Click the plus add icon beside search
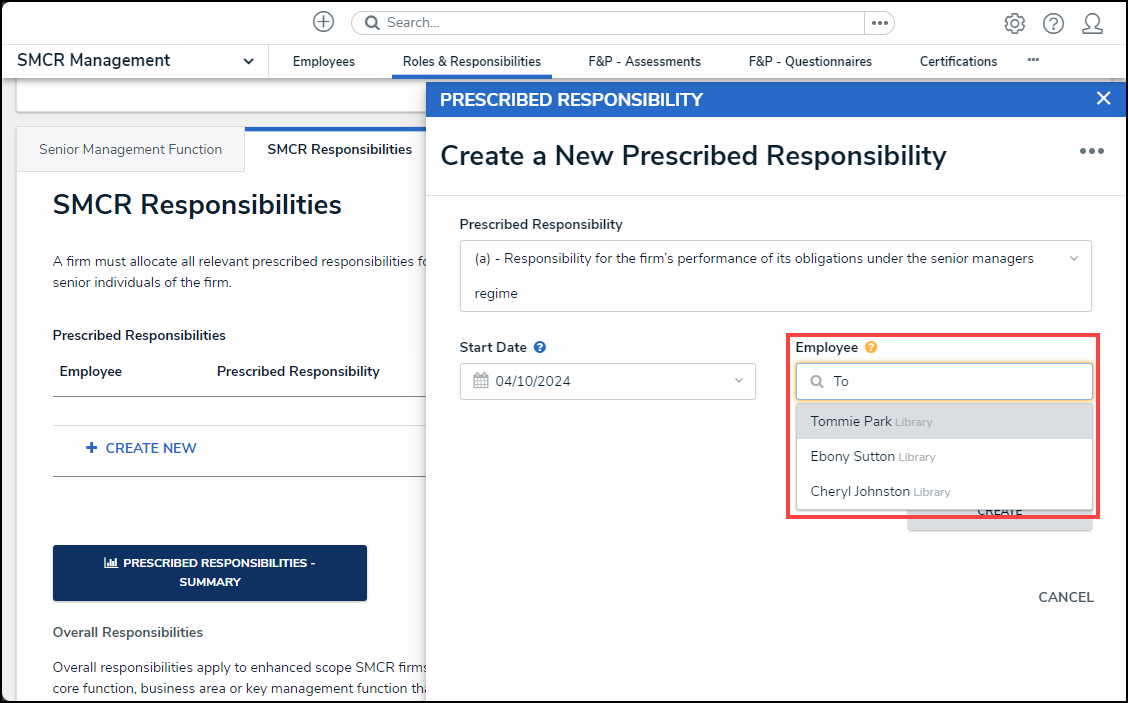This screenshot has width=1128, height=703. pos(323,22)
